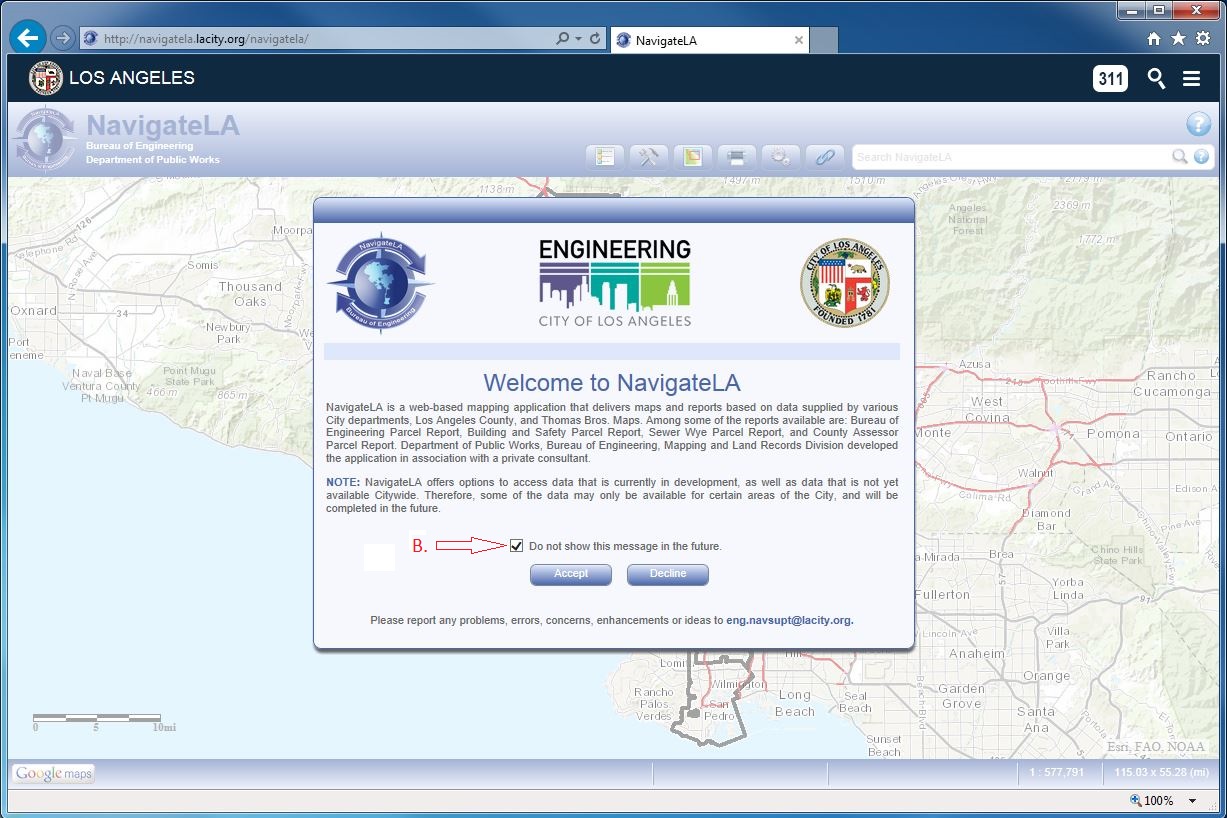Click the map scale 1 : 577,791 readout
Image resolution: width=1227 pixels, height=818 pixels.
(1057, 773)
